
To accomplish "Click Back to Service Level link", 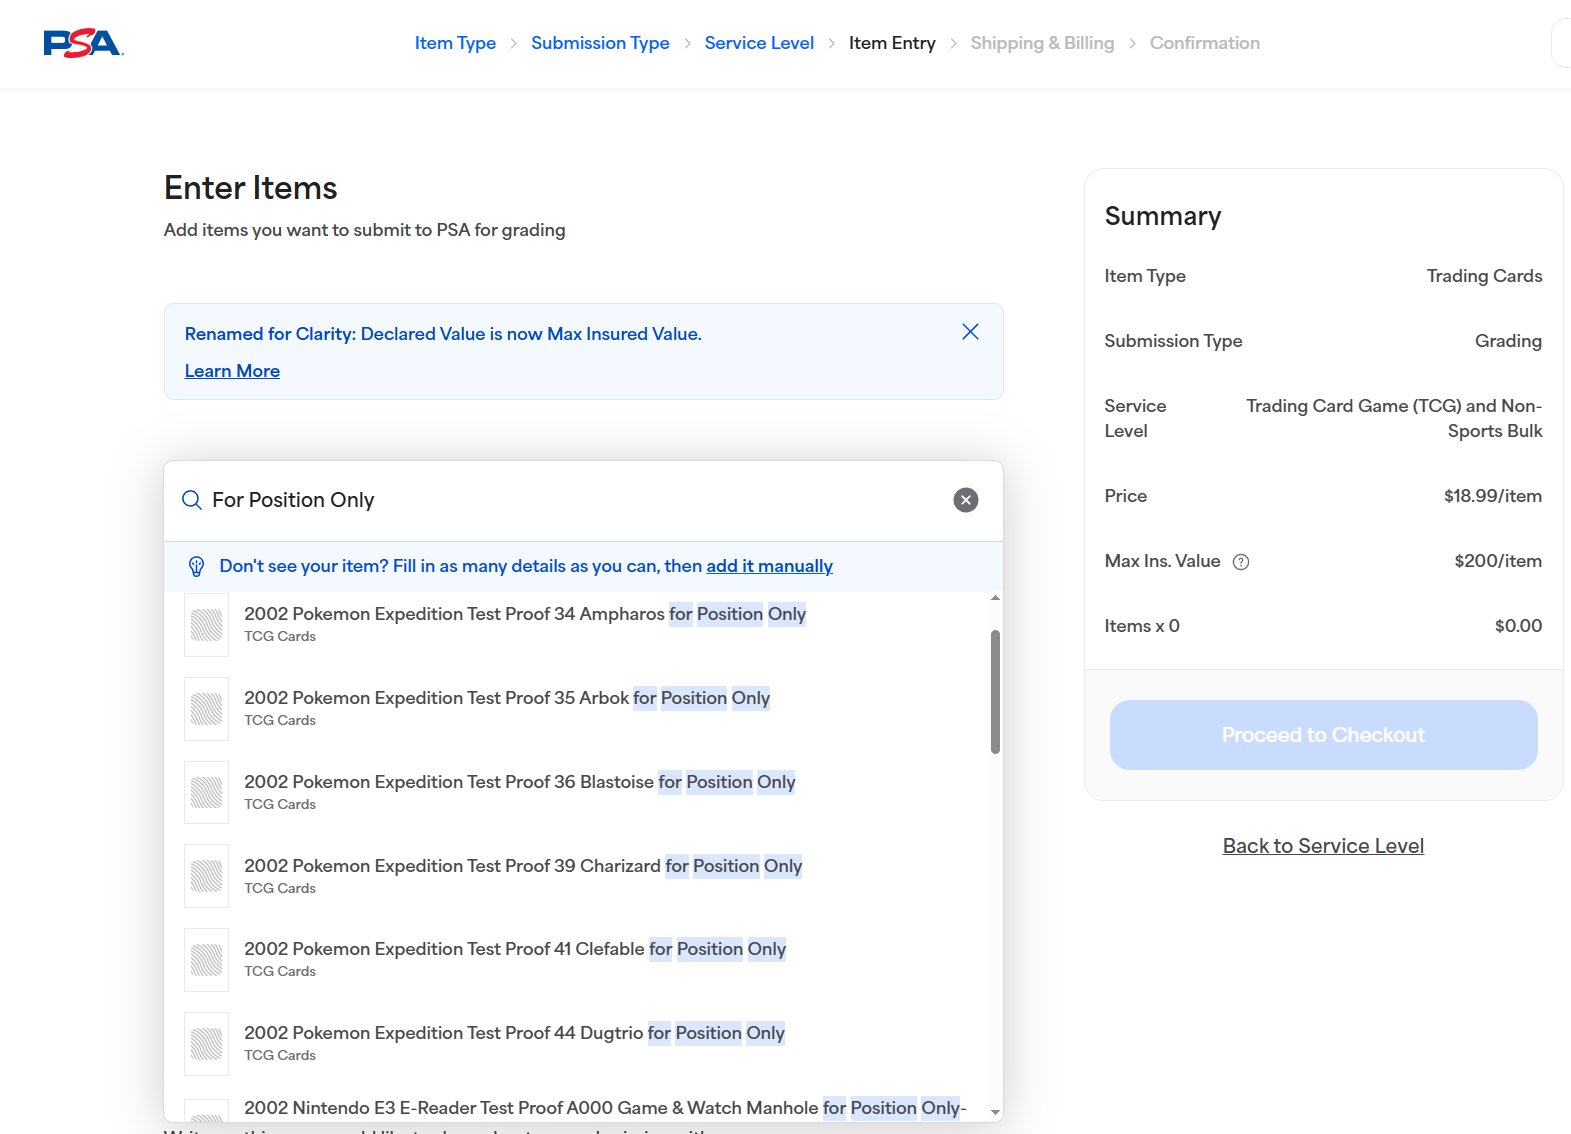I will (1323, 846).
